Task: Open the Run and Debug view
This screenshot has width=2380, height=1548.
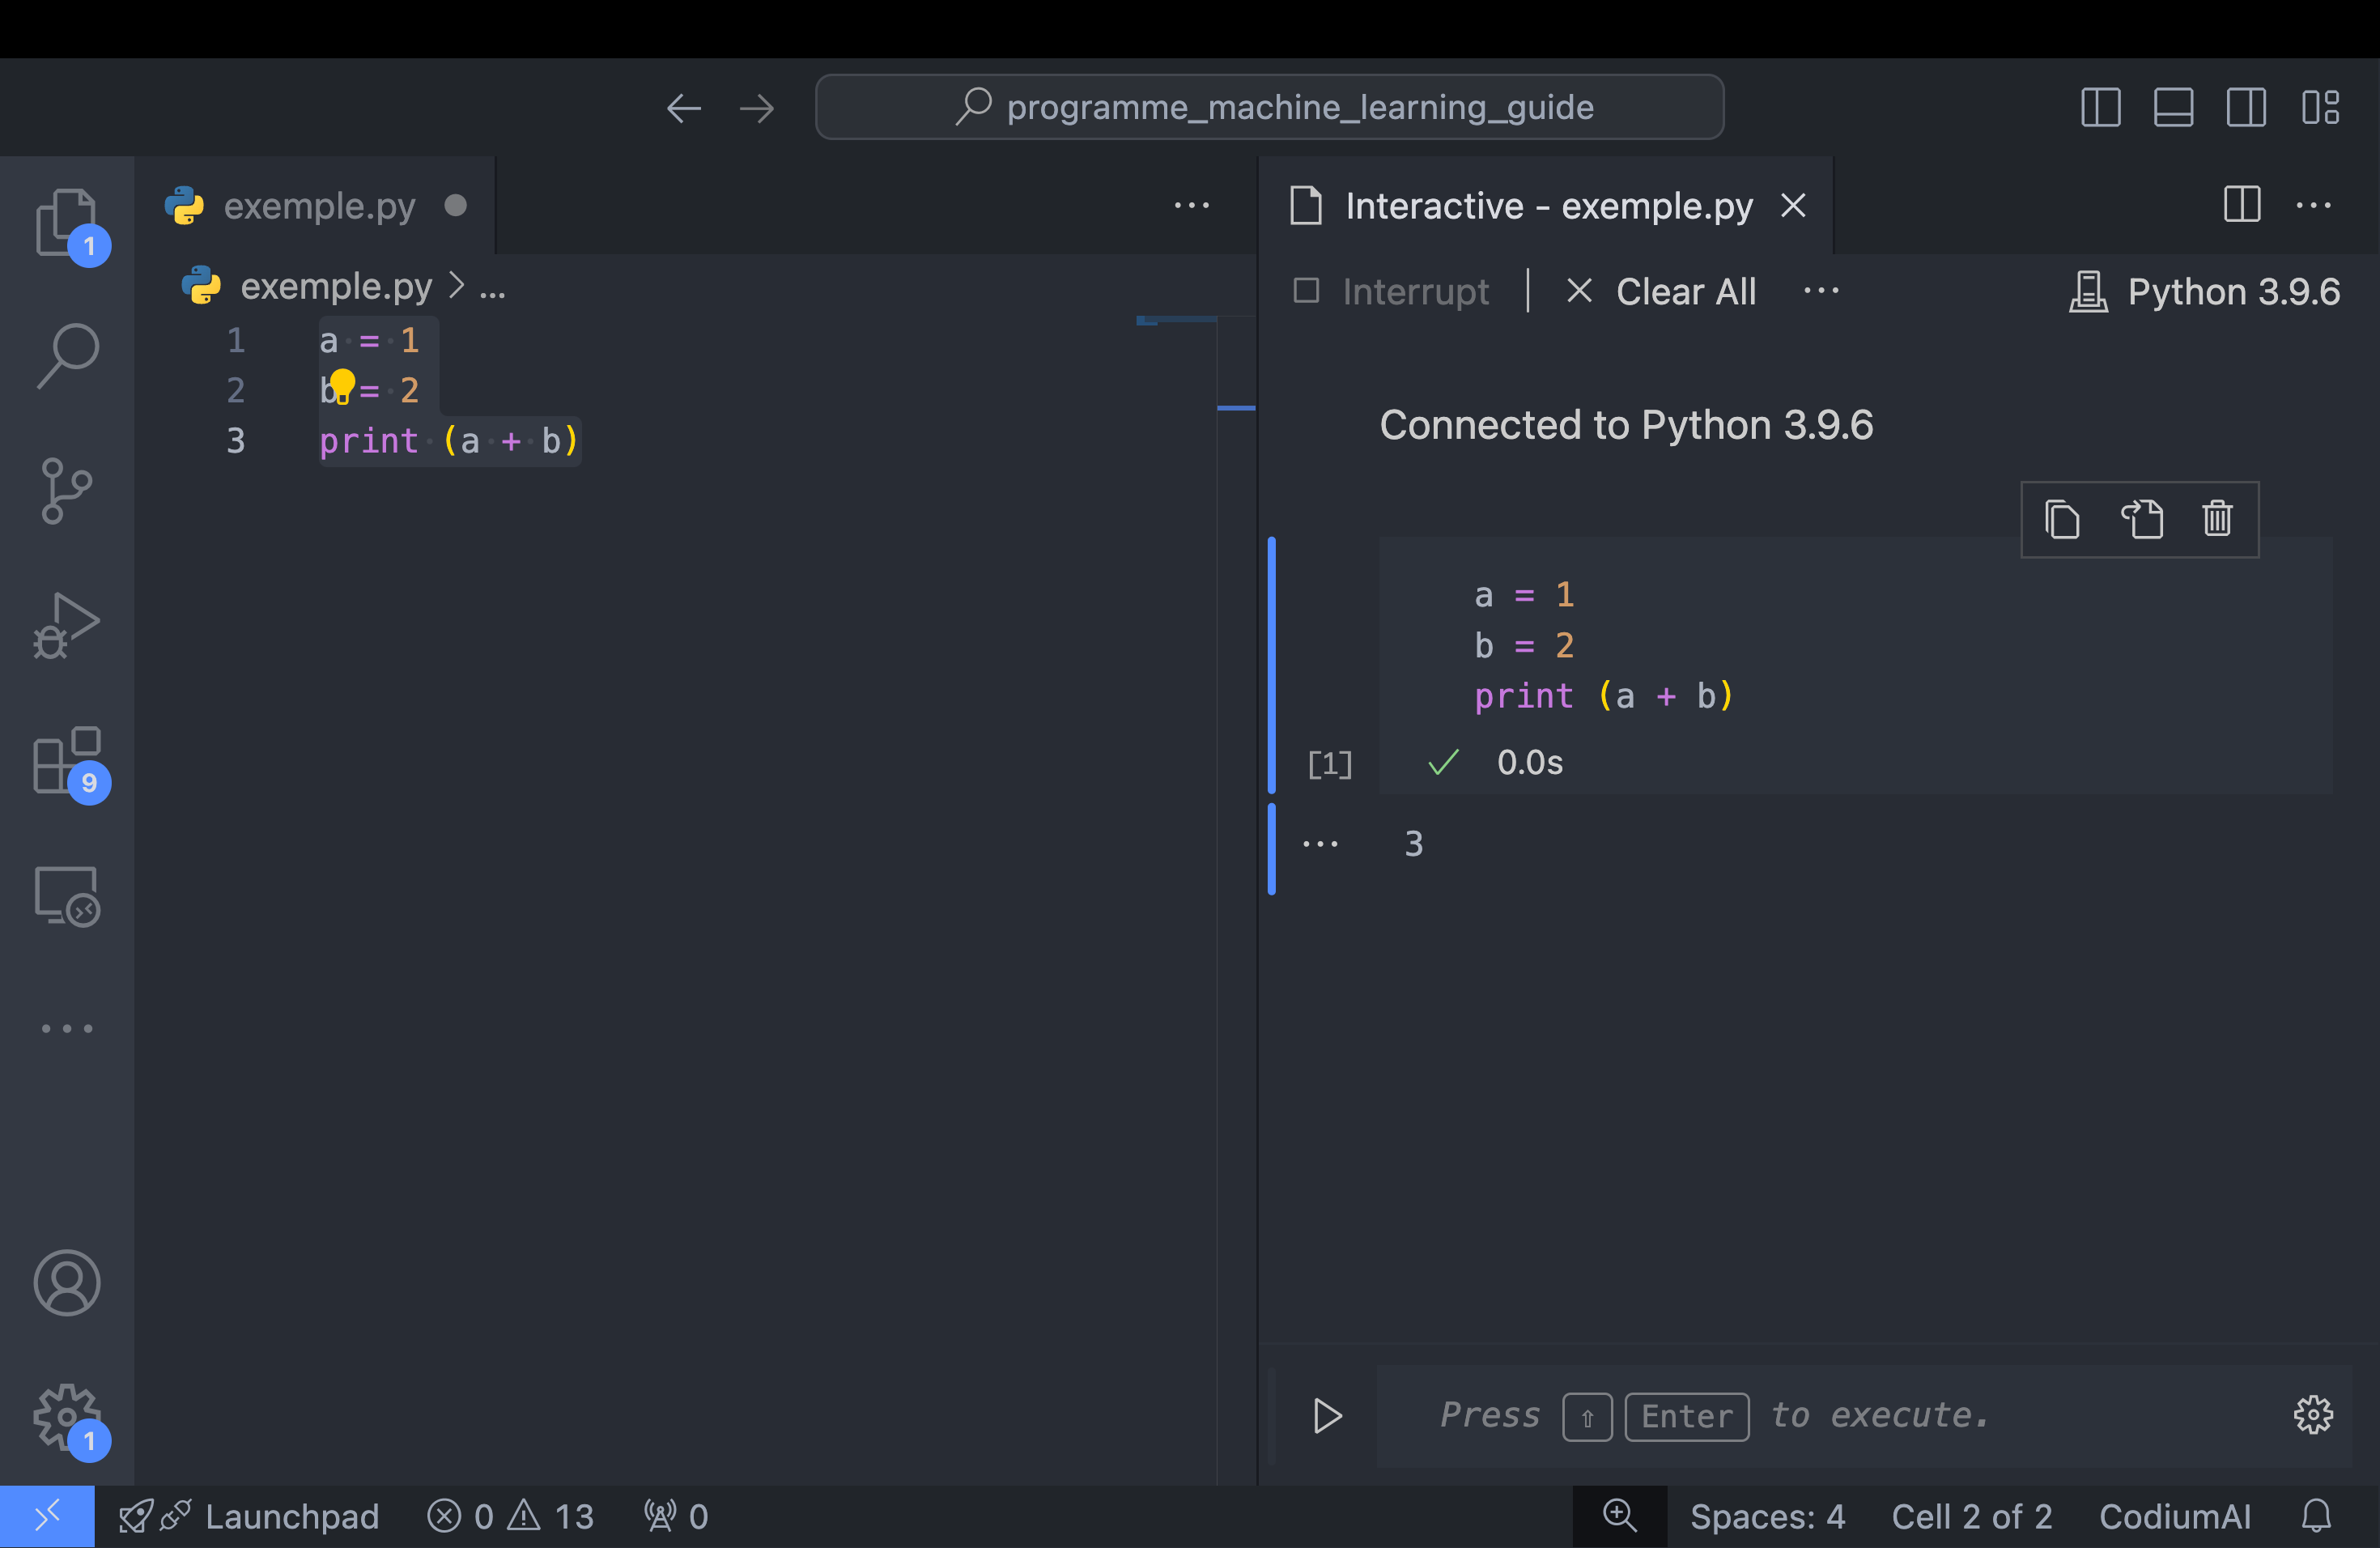Action: coord(66,624)
